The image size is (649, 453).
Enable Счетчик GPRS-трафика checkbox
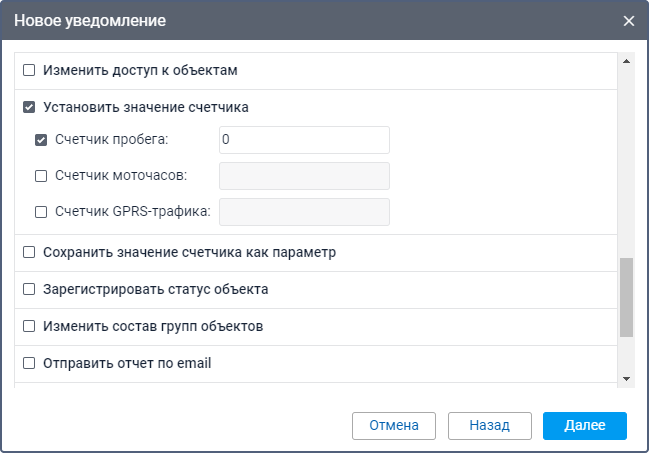point(41,212)
